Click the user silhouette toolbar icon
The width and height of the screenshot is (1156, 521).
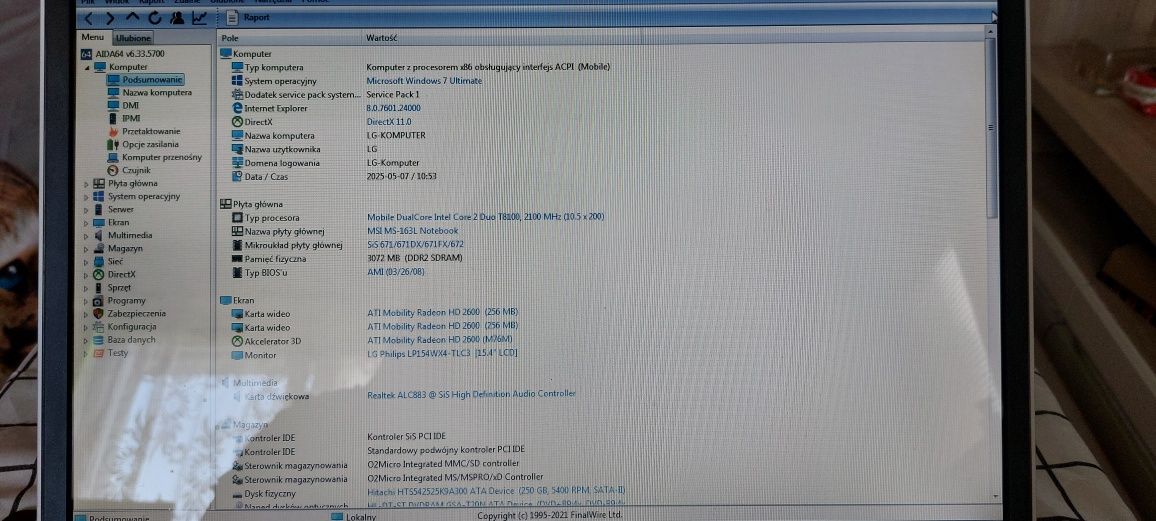(x=177, y=18)
